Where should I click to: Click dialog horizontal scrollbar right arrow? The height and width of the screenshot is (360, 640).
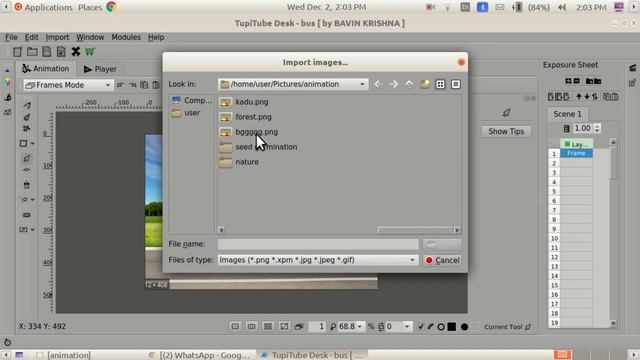tap(457, 230)
